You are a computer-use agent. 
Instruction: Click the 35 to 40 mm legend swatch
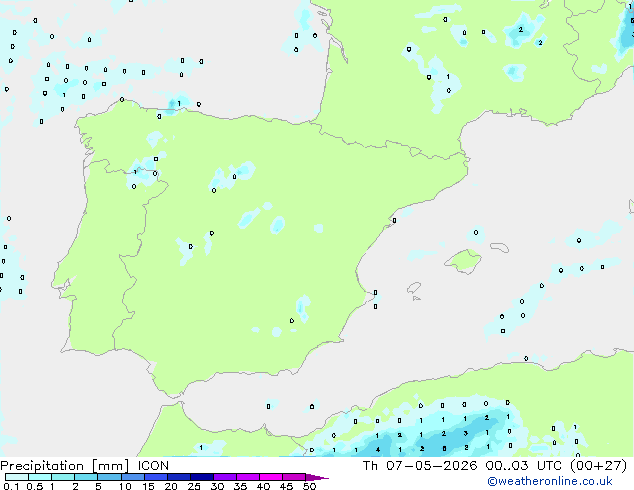click(248, 477)
